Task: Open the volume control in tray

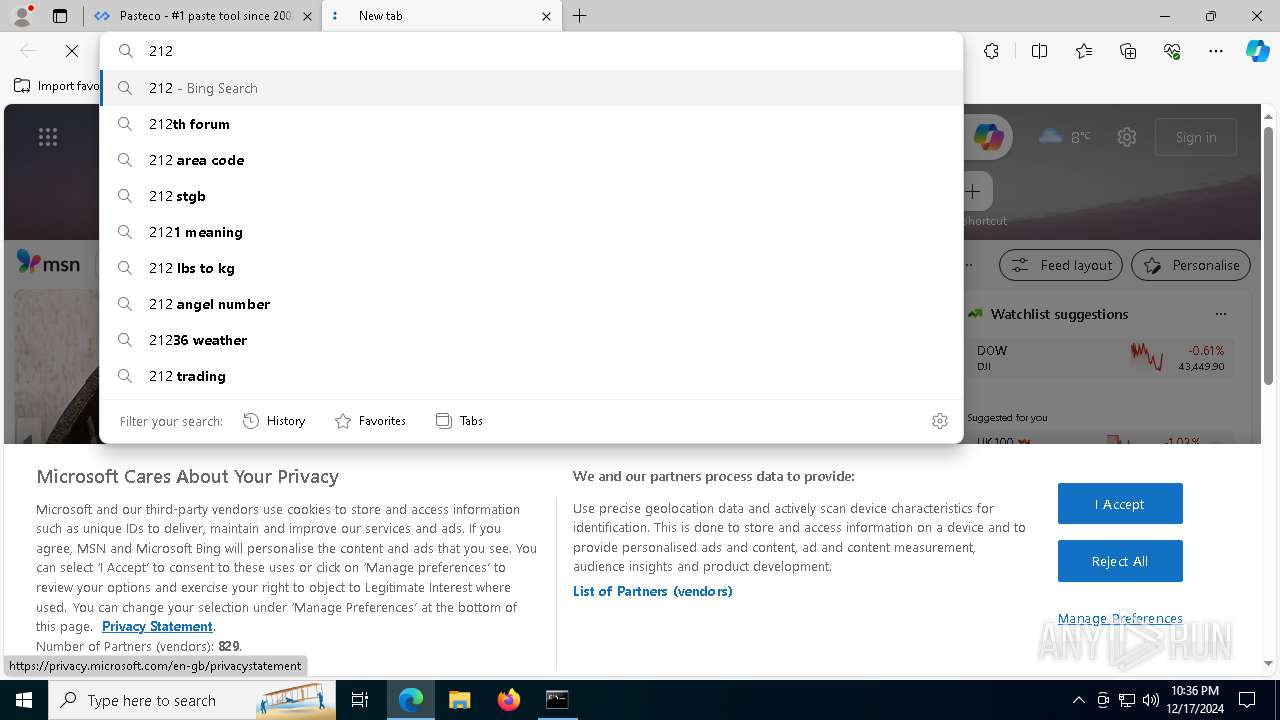Action: point(1150,700)
